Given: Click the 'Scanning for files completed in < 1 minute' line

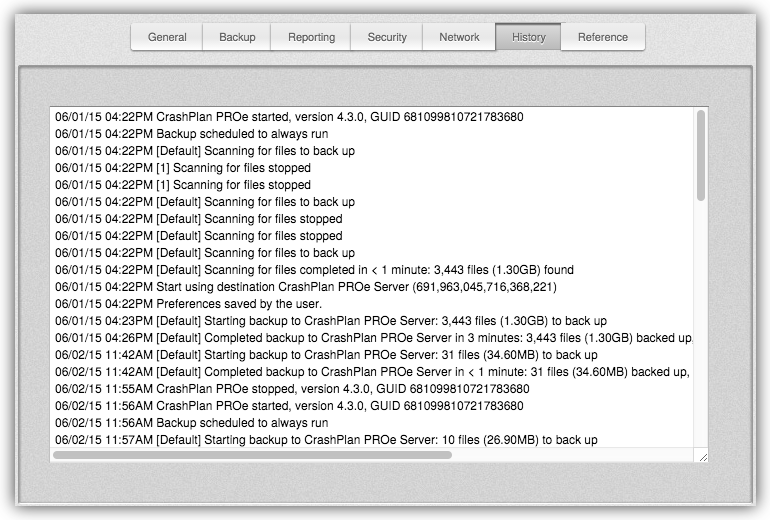Looking at the screenshot, I should click(314, 270).
